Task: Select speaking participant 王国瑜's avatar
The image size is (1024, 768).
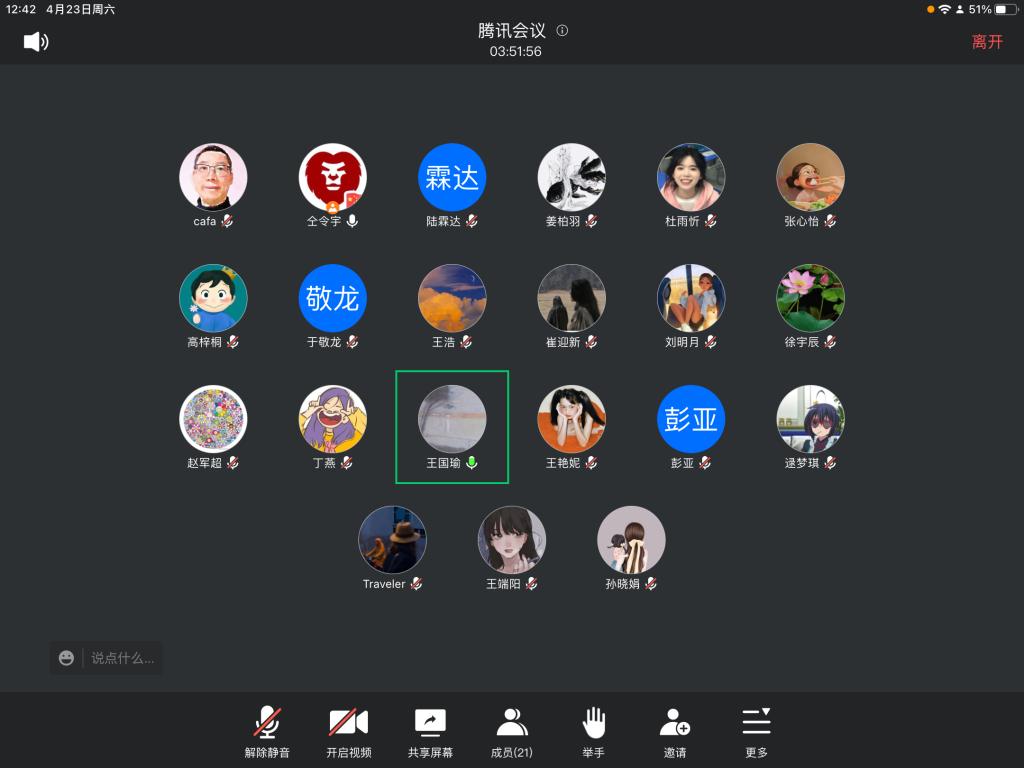Action: click(452, 419)
